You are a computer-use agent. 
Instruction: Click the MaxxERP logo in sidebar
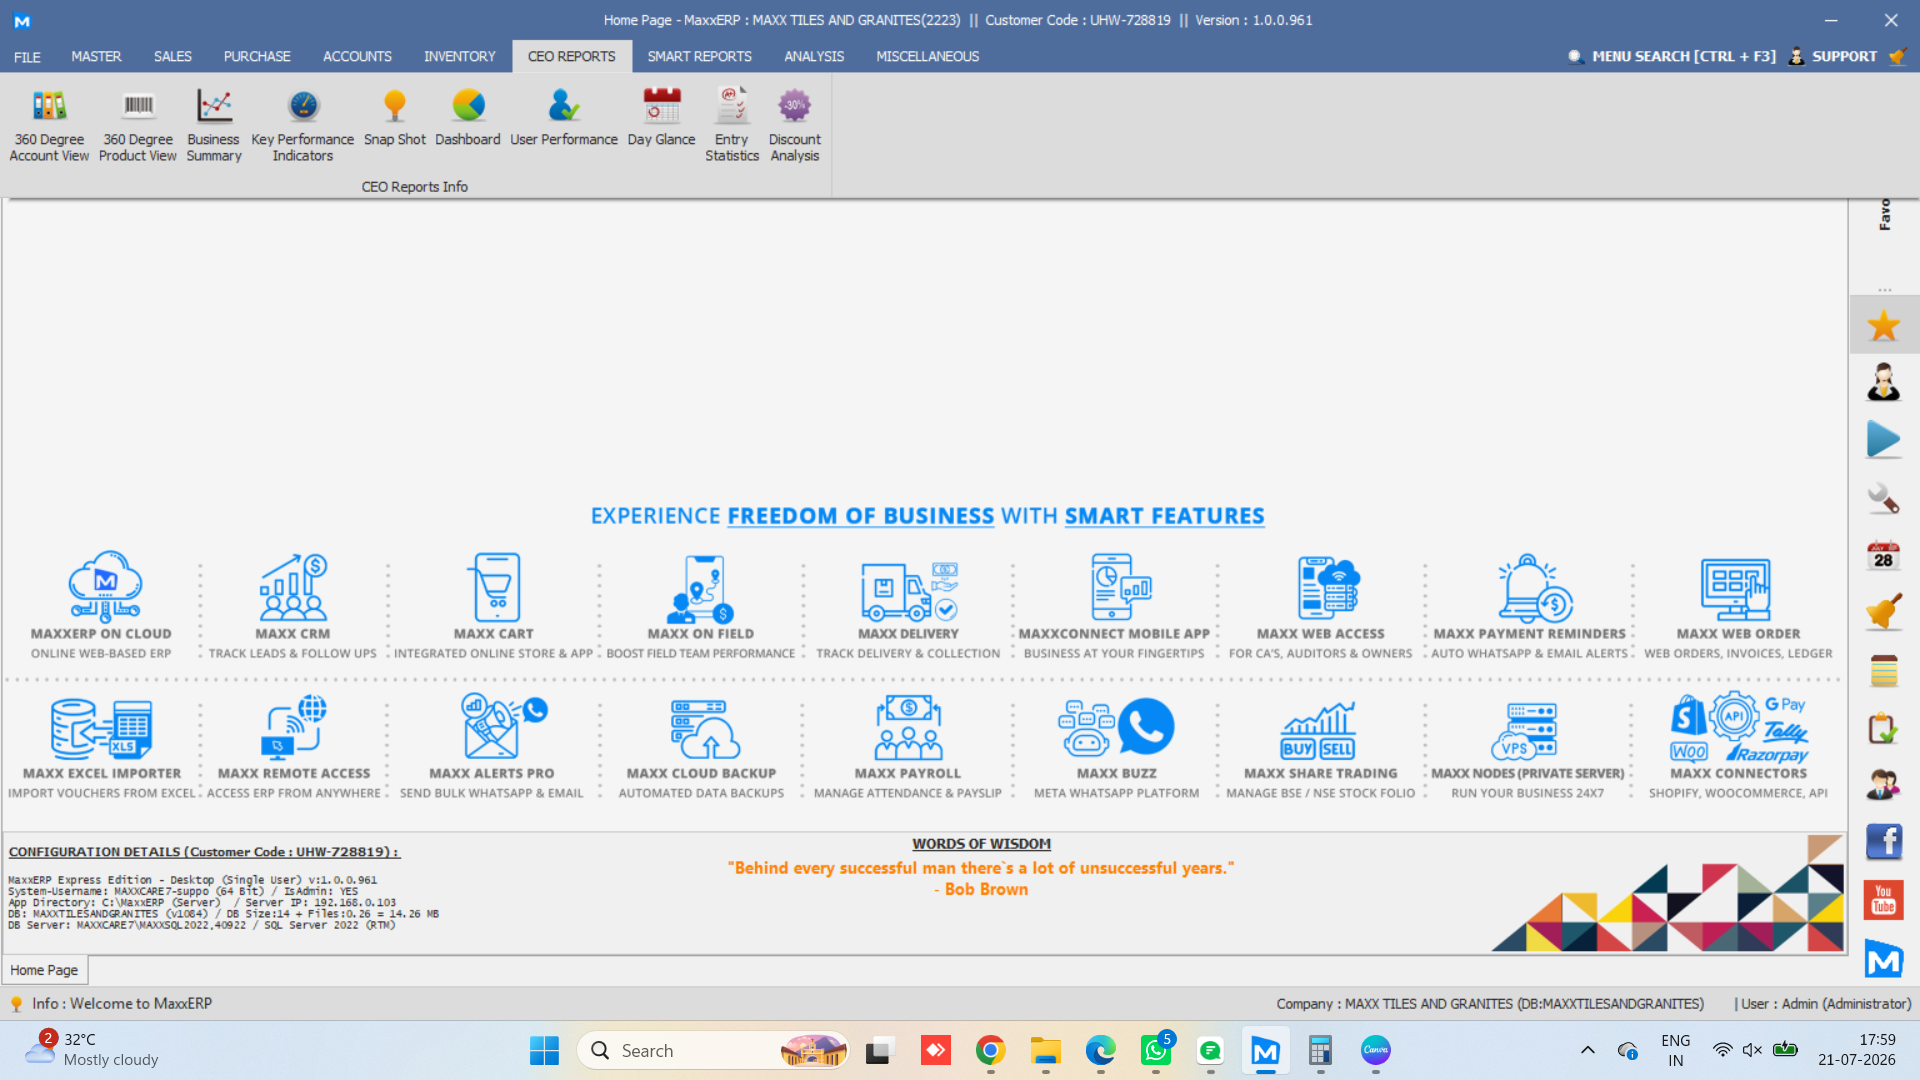(x=1883, y=959)
